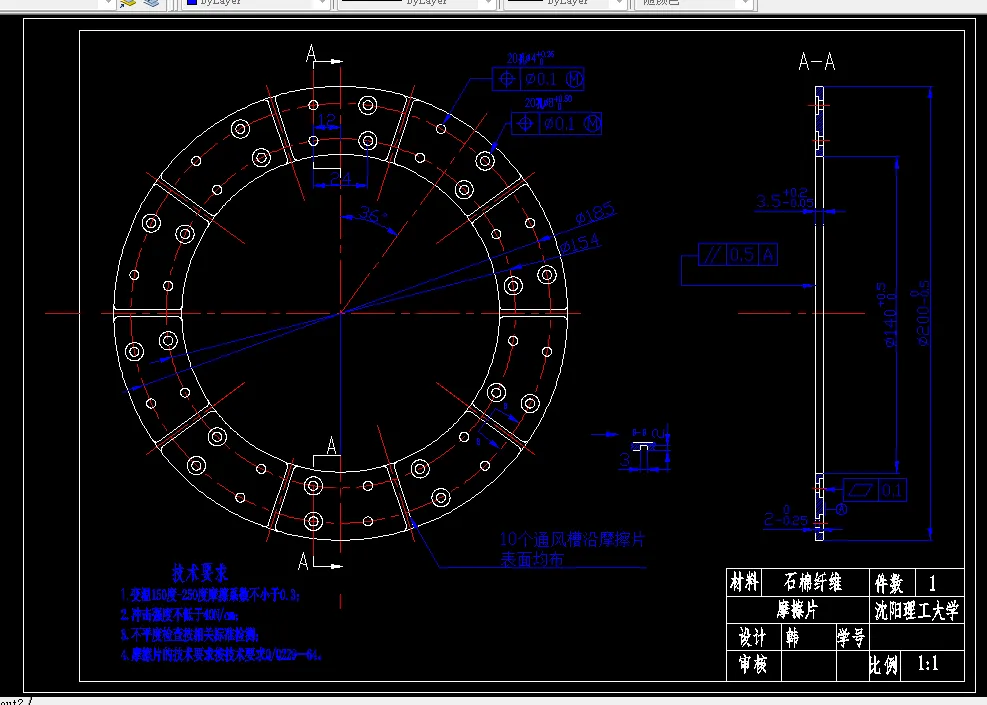Select the 24 linear dimension text
Viewport: 987px width, 705px height.
coord(341,179)
